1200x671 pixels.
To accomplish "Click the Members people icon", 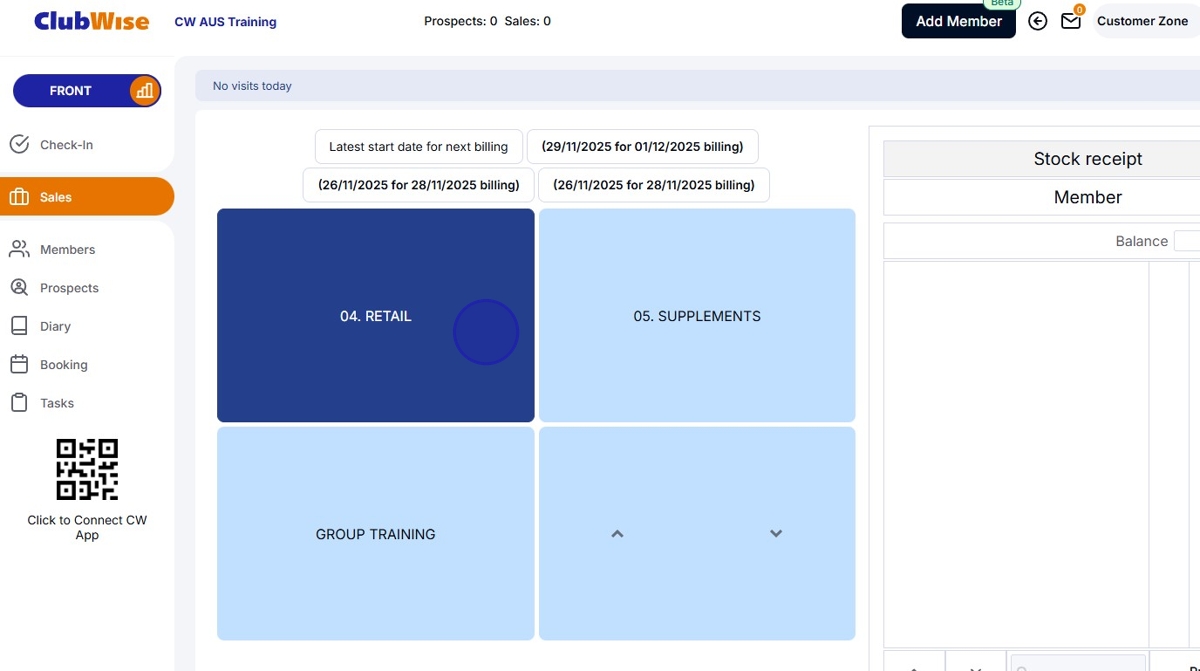I will 19,249.
